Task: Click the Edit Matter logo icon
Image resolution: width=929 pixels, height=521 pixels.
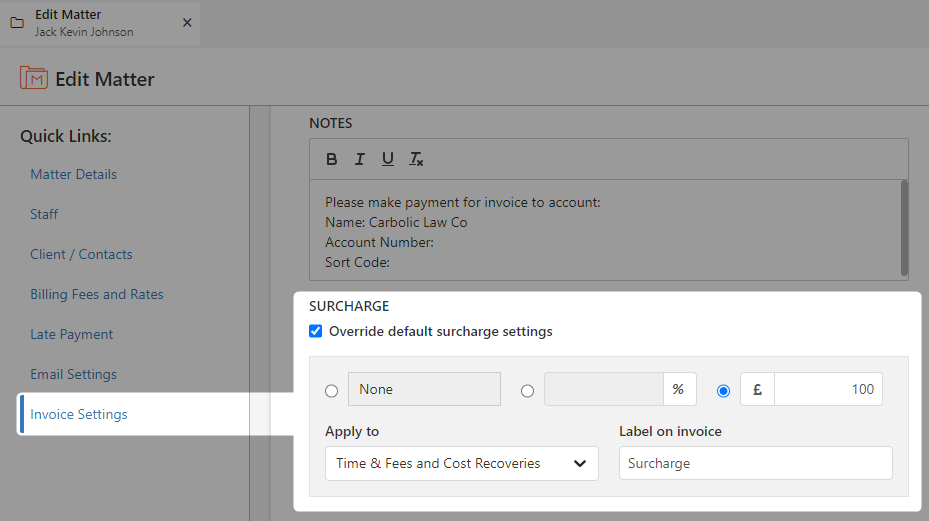Action: pos(33,78)
